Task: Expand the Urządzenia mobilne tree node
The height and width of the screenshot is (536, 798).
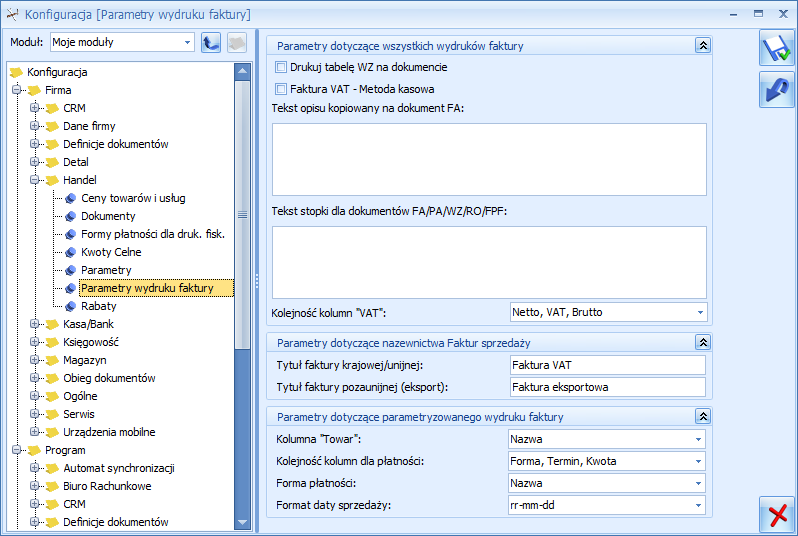Action: click(x=35, y=432)
